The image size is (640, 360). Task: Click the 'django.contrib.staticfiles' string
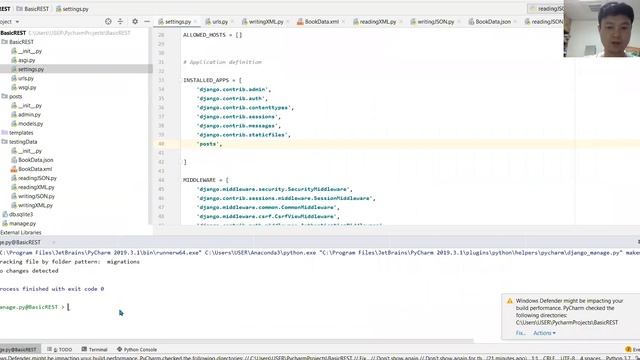pyautogui.click(x=242, y=135)
